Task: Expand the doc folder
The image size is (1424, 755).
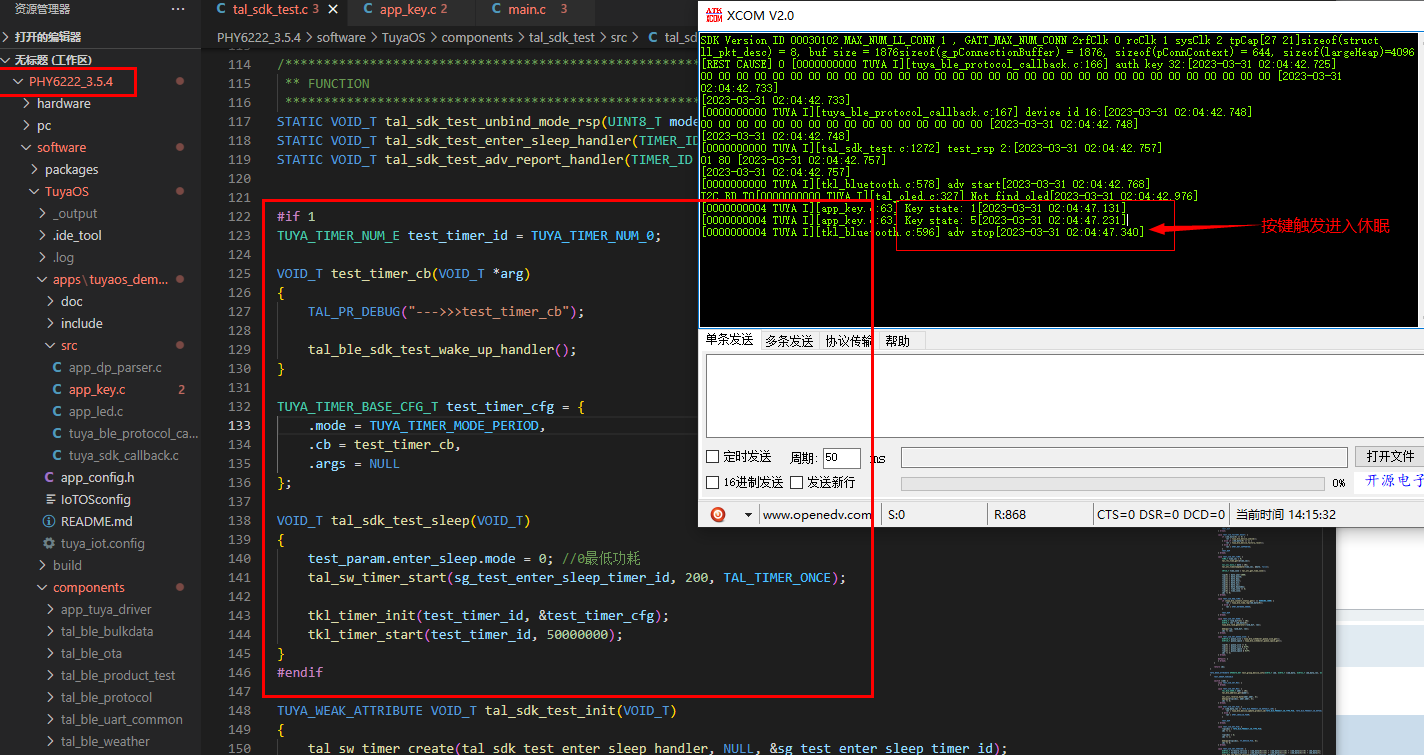Action: coord(50,301)
